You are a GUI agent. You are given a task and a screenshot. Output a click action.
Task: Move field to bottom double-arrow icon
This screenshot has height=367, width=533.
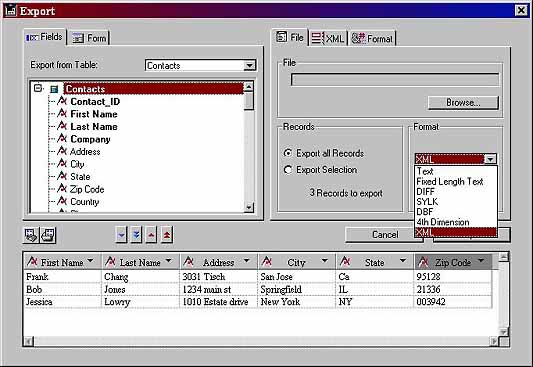pyautogui.click(x=136, y=235)
